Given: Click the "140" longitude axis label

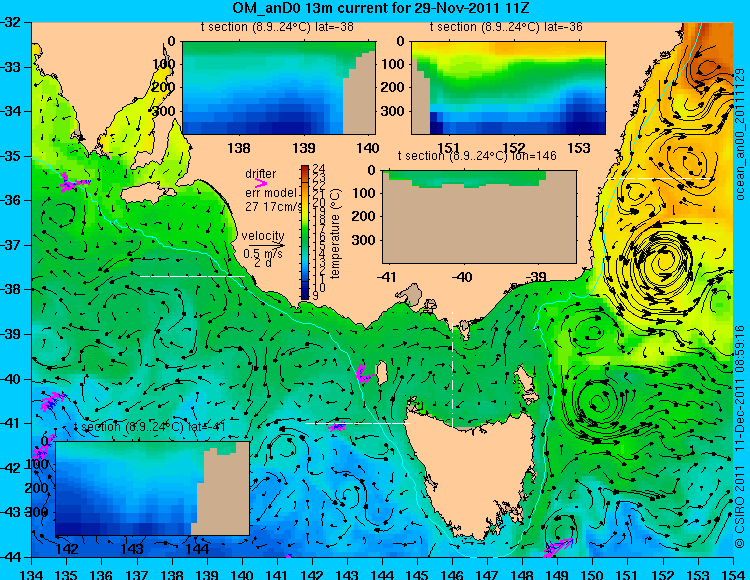Looking at the screenshot, I should click(x=242, y=573).
